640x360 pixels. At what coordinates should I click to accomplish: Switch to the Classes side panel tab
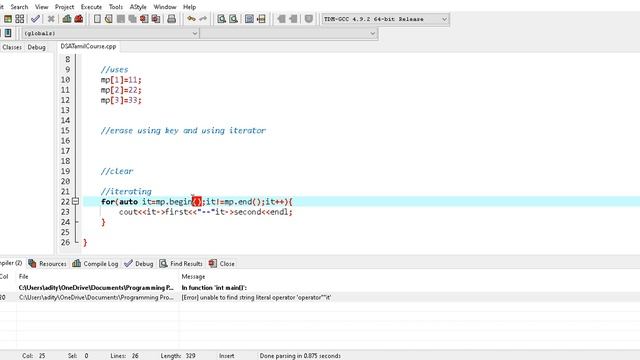[x=12, y=47]
